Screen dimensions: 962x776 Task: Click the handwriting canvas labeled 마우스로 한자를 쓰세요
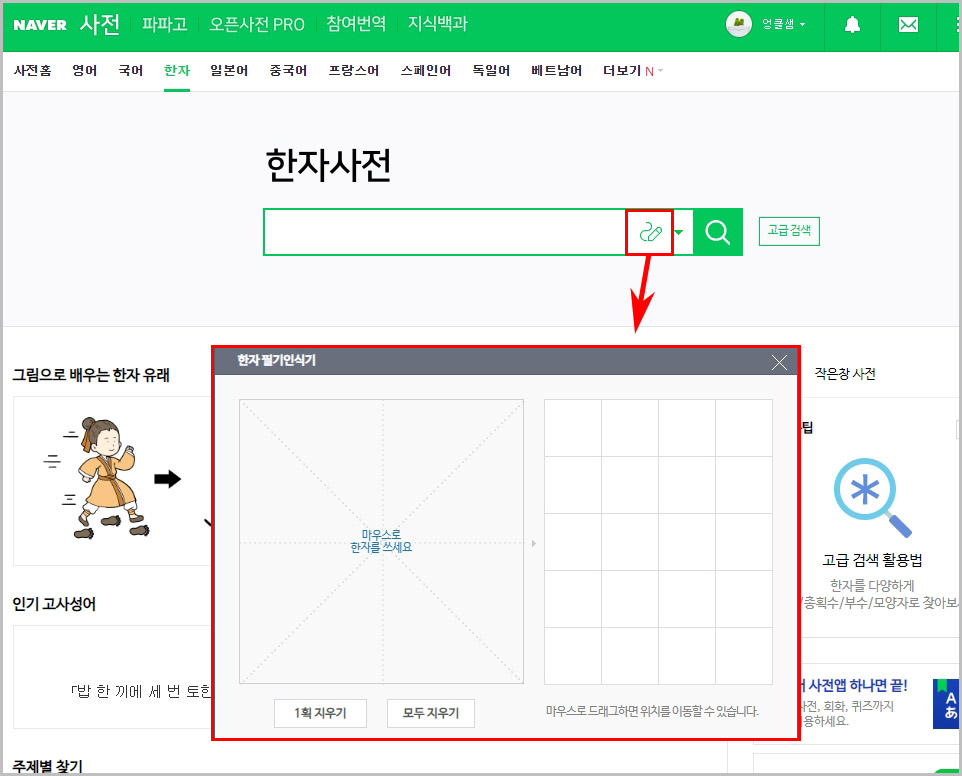(x=381, y=540)
